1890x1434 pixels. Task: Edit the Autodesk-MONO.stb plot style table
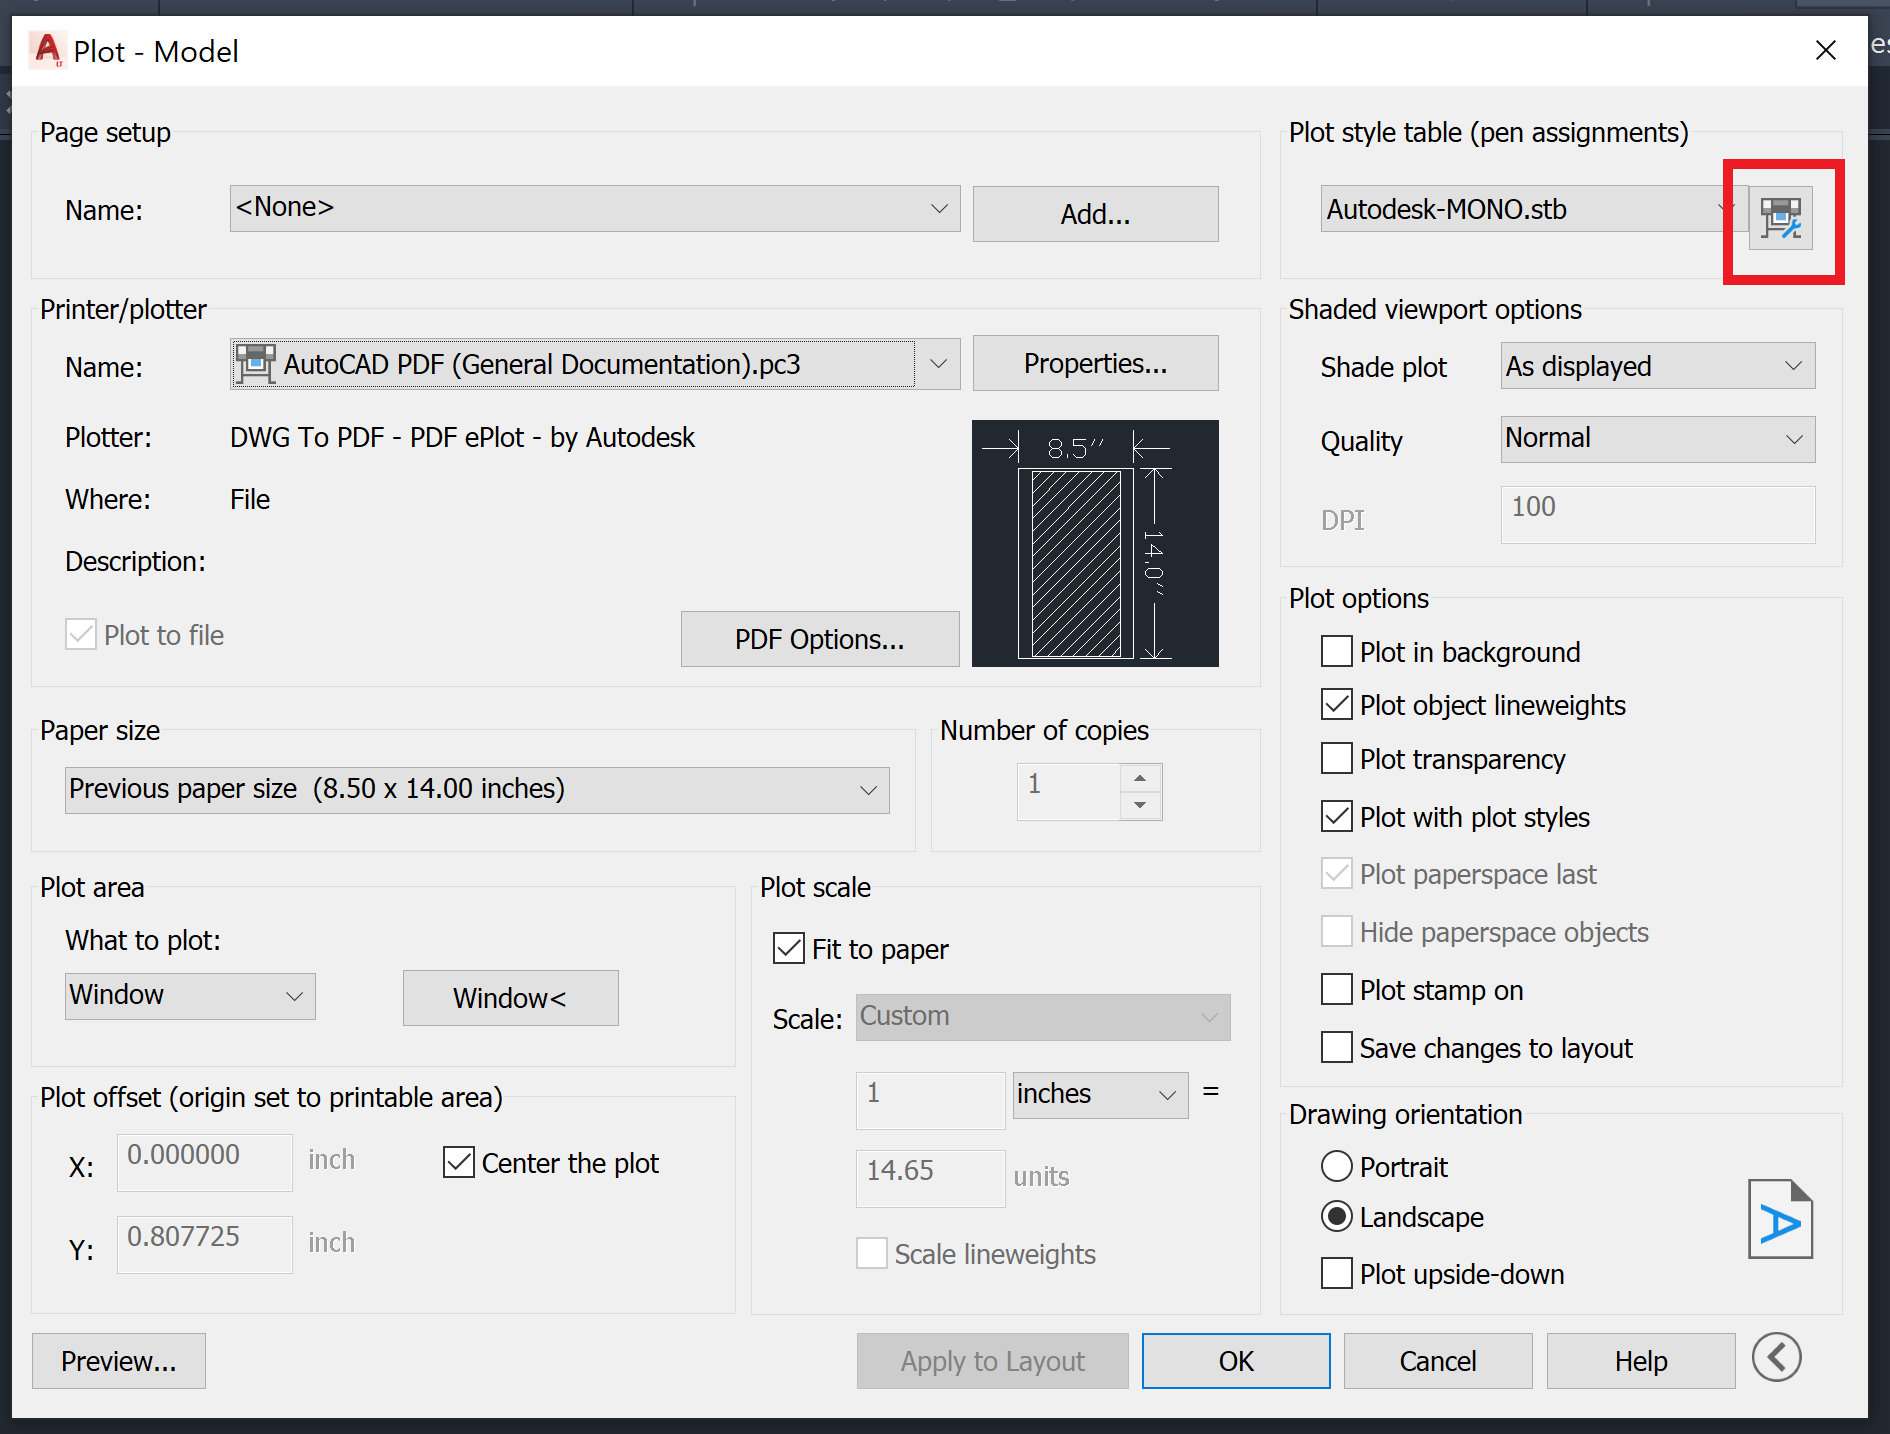coord(1781,218)
